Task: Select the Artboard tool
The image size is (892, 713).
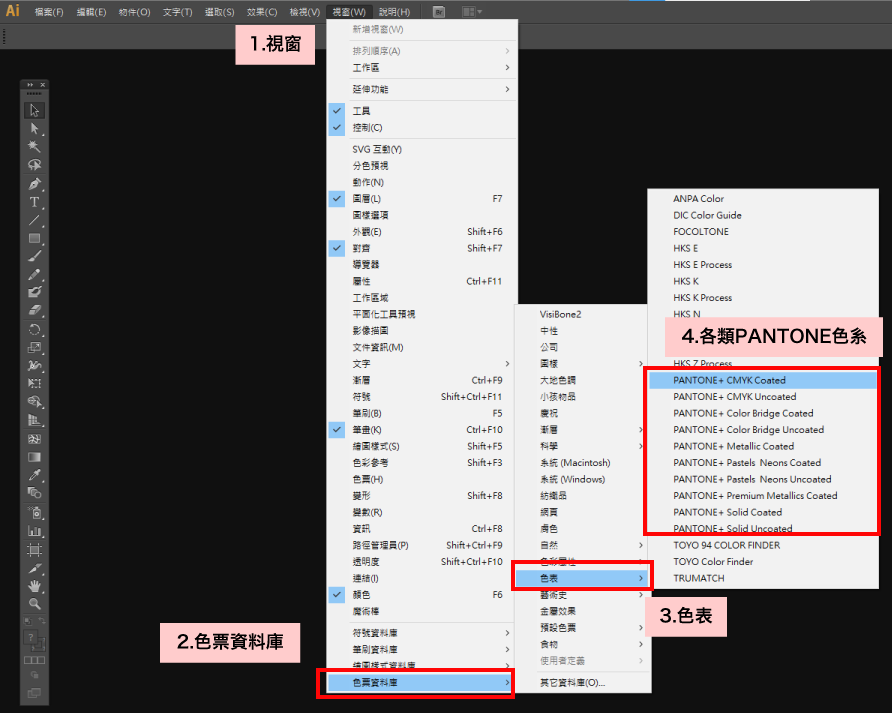Action: (34, 550)
